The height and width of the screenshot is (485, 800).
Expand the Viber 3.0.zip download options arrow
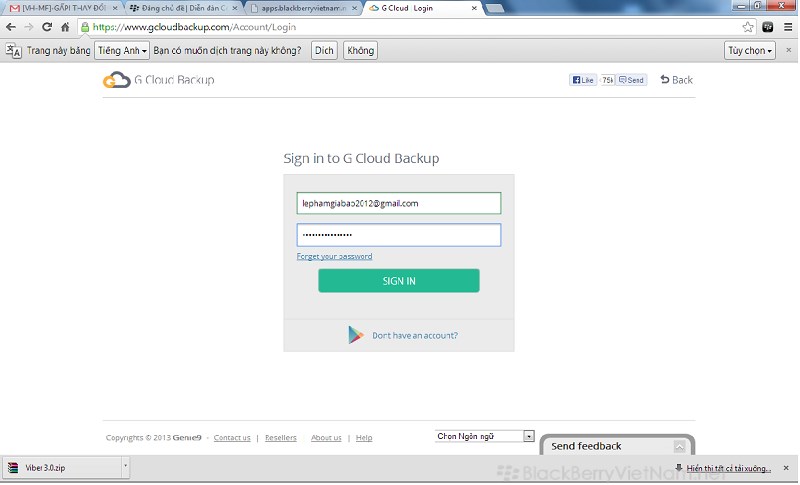(x=125, y=467)
